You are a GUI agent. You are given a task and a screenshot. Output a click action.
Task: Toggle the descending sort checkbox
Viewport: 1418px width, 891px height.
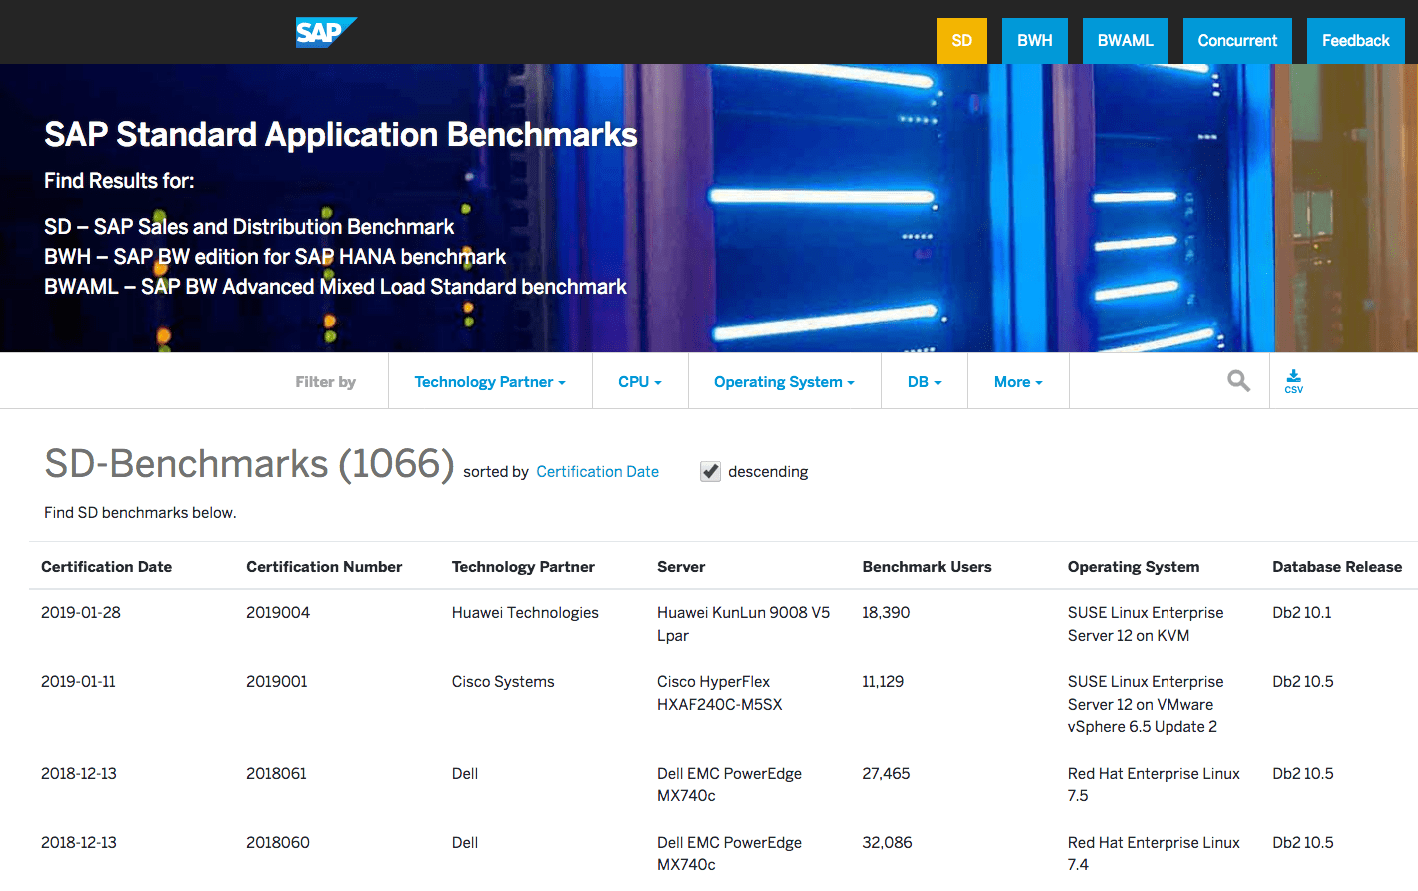tap(710, 471)
